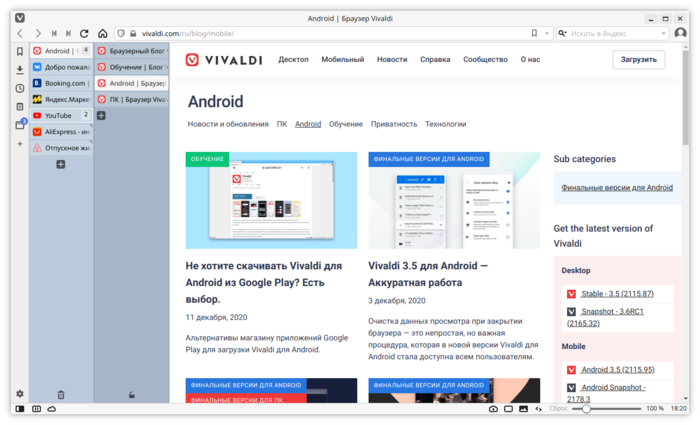Screen dimensions: 700x425
Task: Click the Reload page button
Action: pyautogui.click(x=85, y=34)
